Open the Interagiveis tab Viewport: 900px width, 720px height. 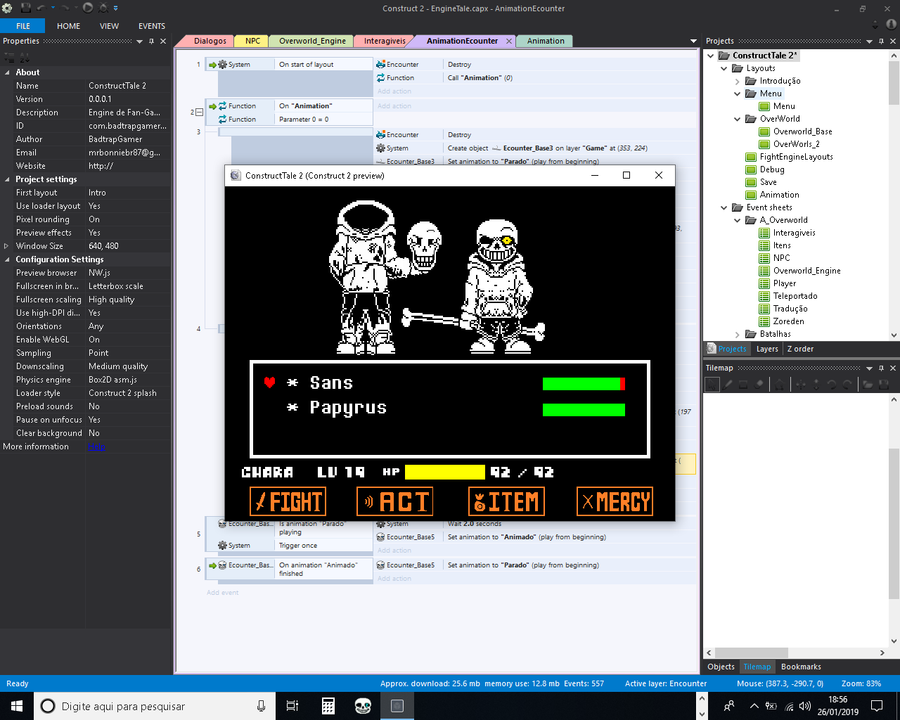pos(385,41)
